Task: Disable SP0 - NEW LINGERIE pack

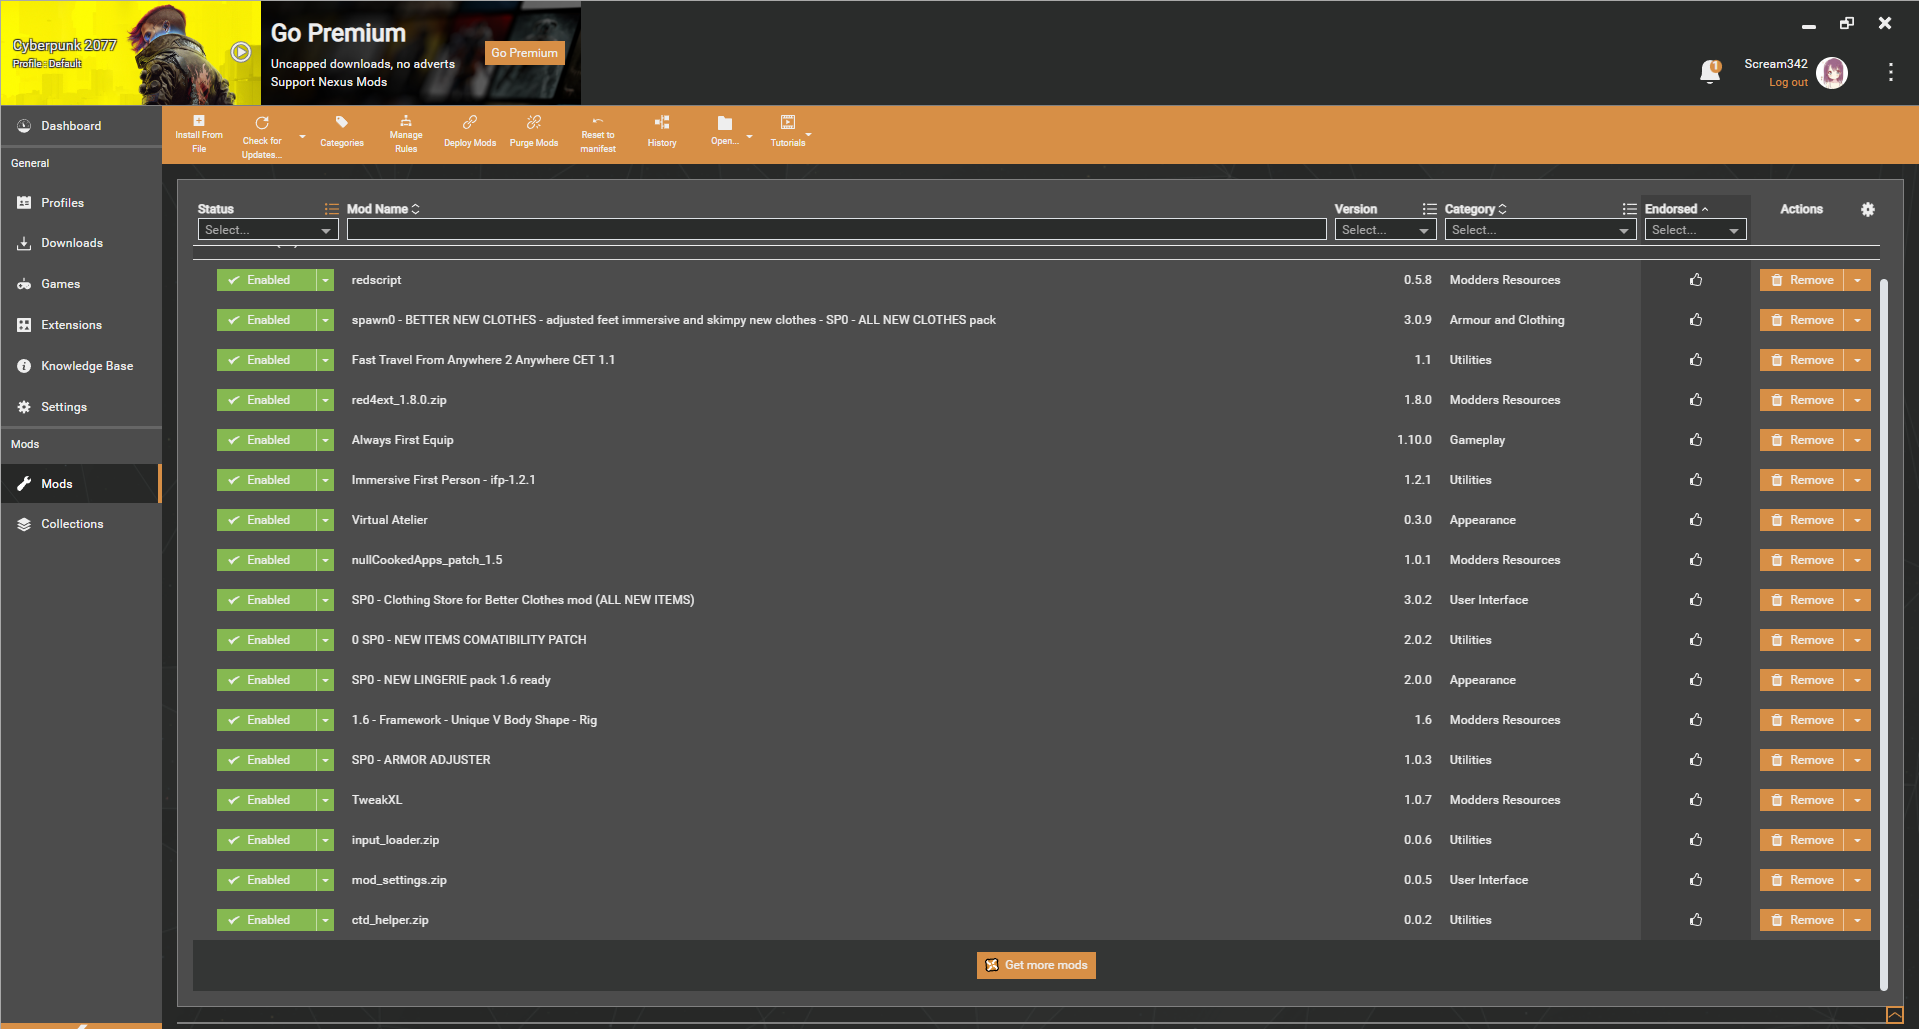Action: click(x=266, y=680)
